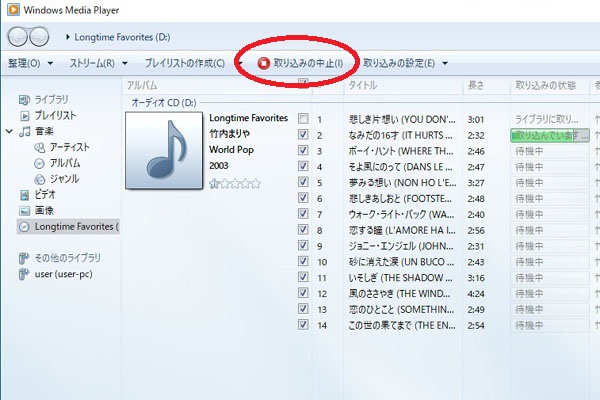Click the album art music note thumbnail
Viewport: 600px width, 400px height.
click(x=163, y=150)
